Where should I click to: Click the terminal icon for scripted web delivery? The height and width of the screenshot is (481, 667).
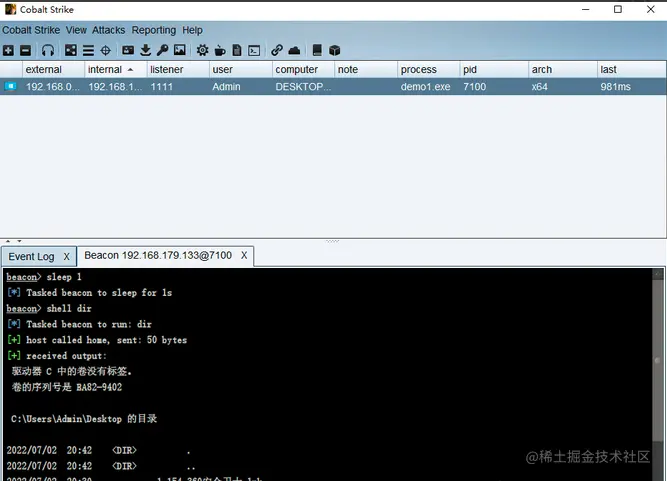pos(254,51)
